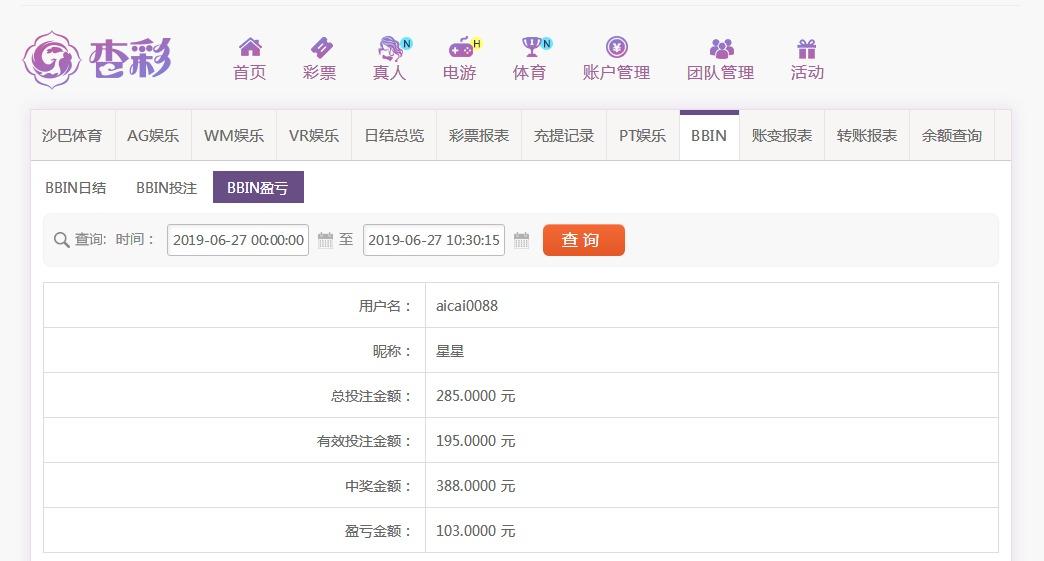Select the BBIN tab

click(x=709, y=136)
